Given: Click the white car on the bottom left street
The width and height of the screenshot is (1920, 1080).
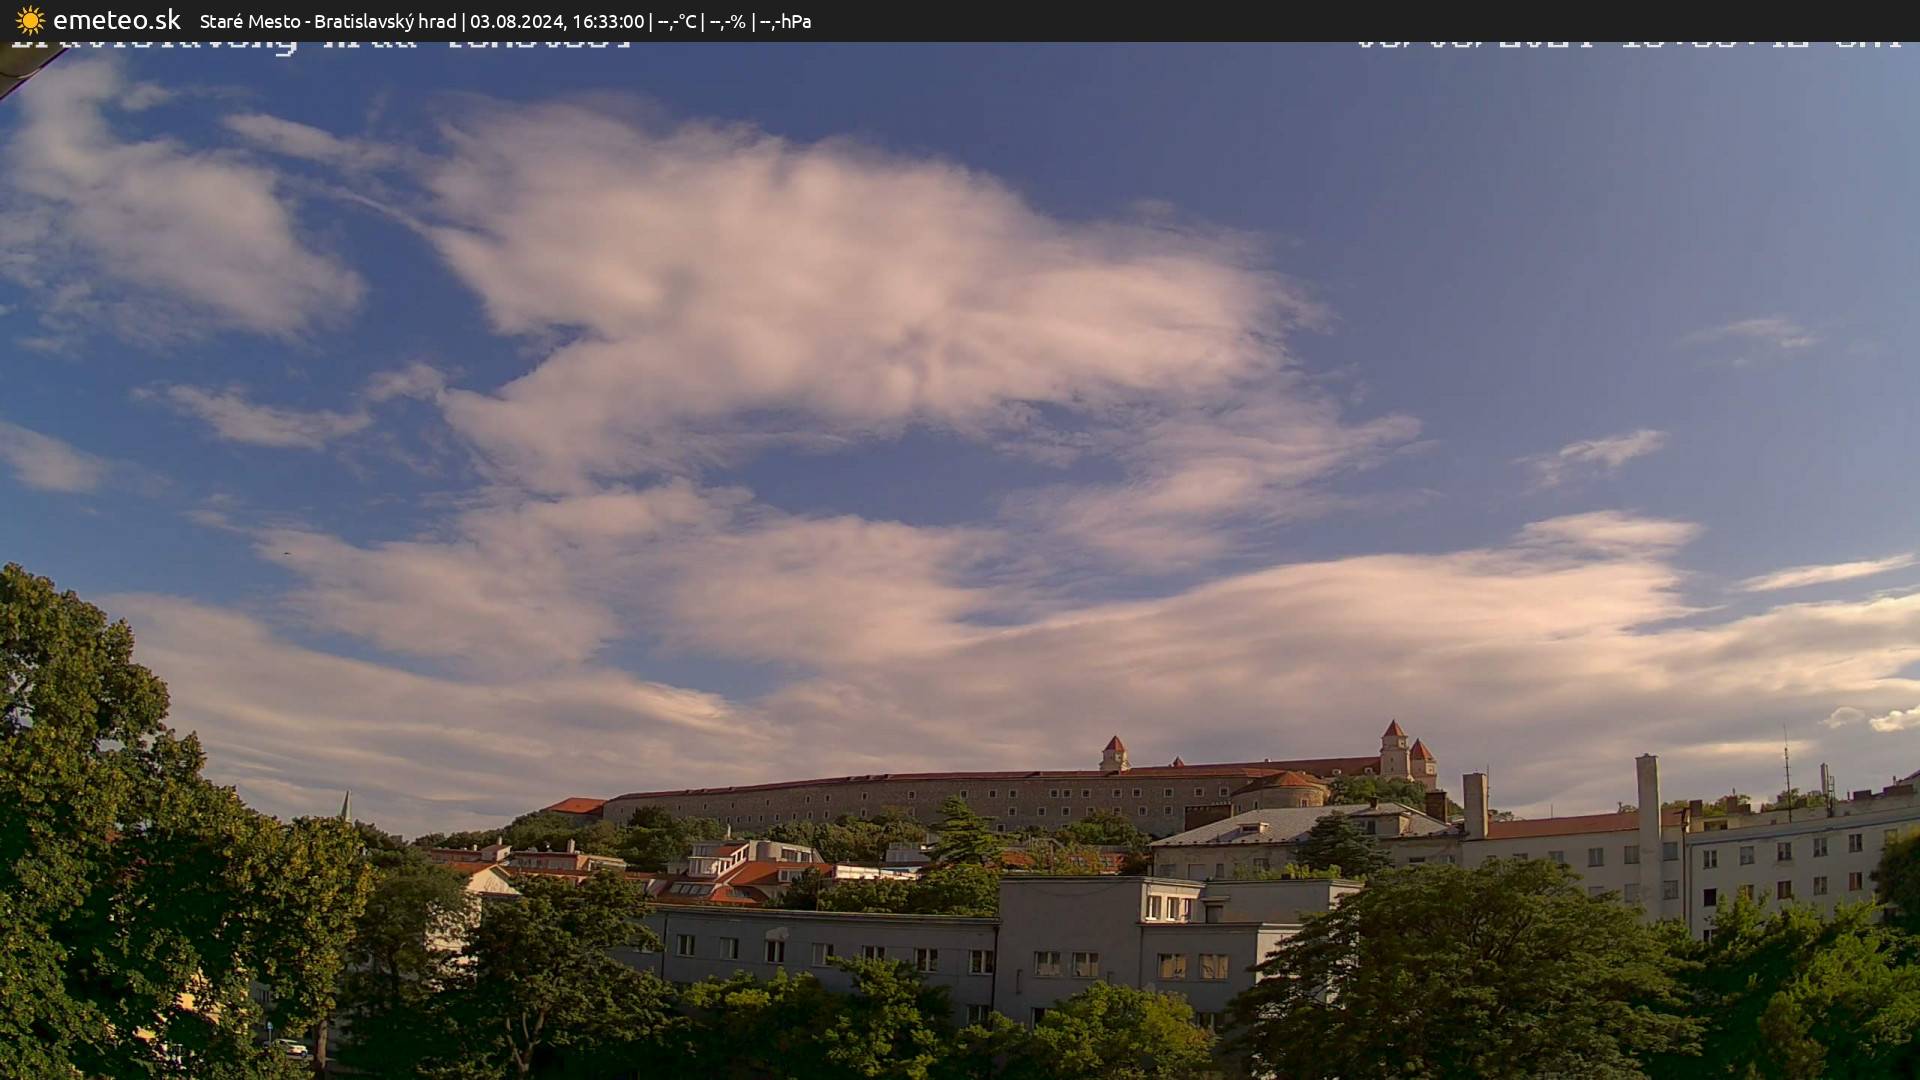Looking at the screenshot, I should click(x=290, y=1046).
